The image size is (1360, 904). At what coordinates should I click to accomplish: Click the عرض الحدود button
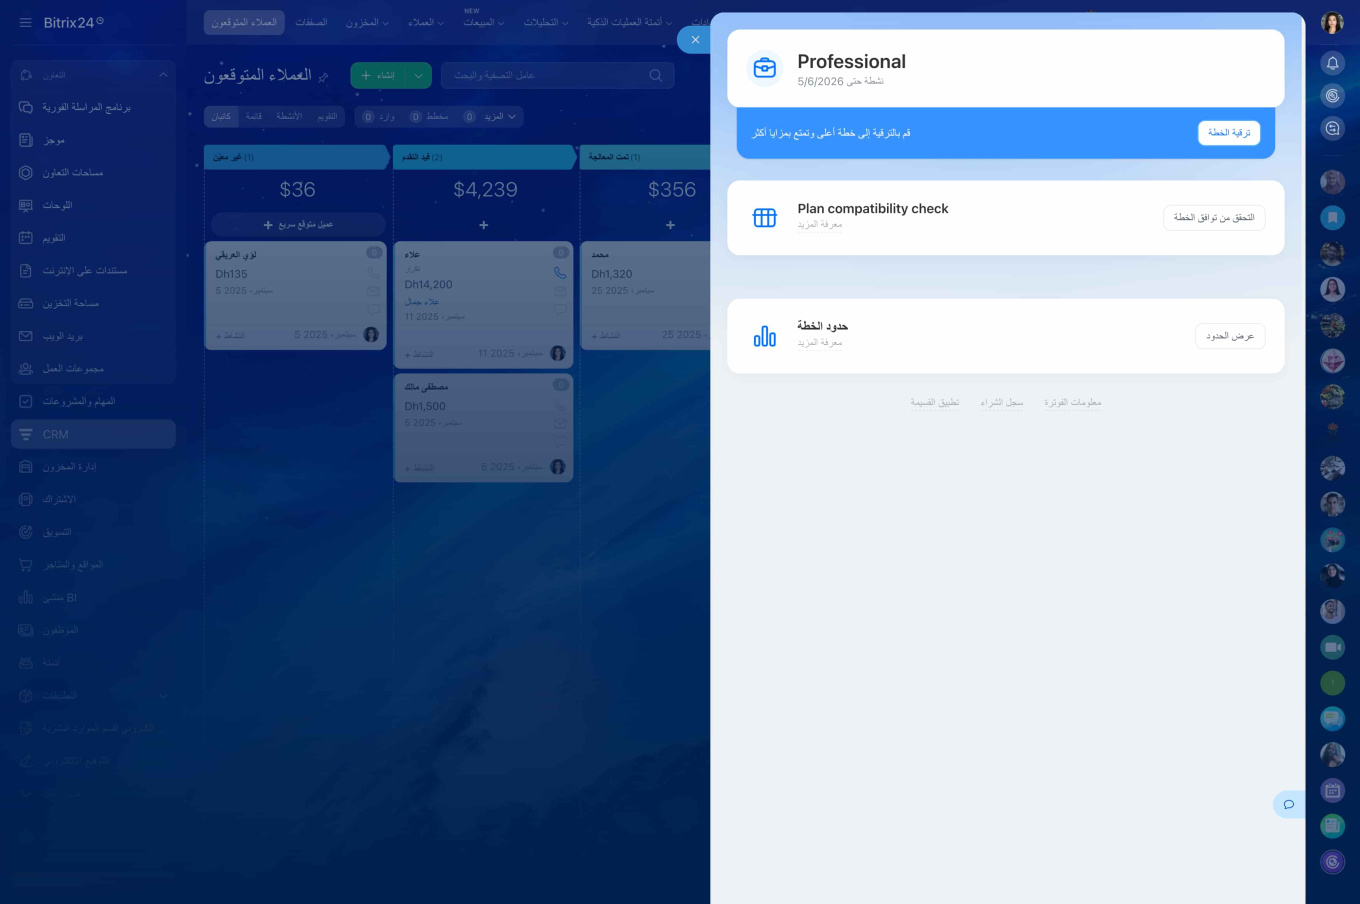pos(1229,336)
